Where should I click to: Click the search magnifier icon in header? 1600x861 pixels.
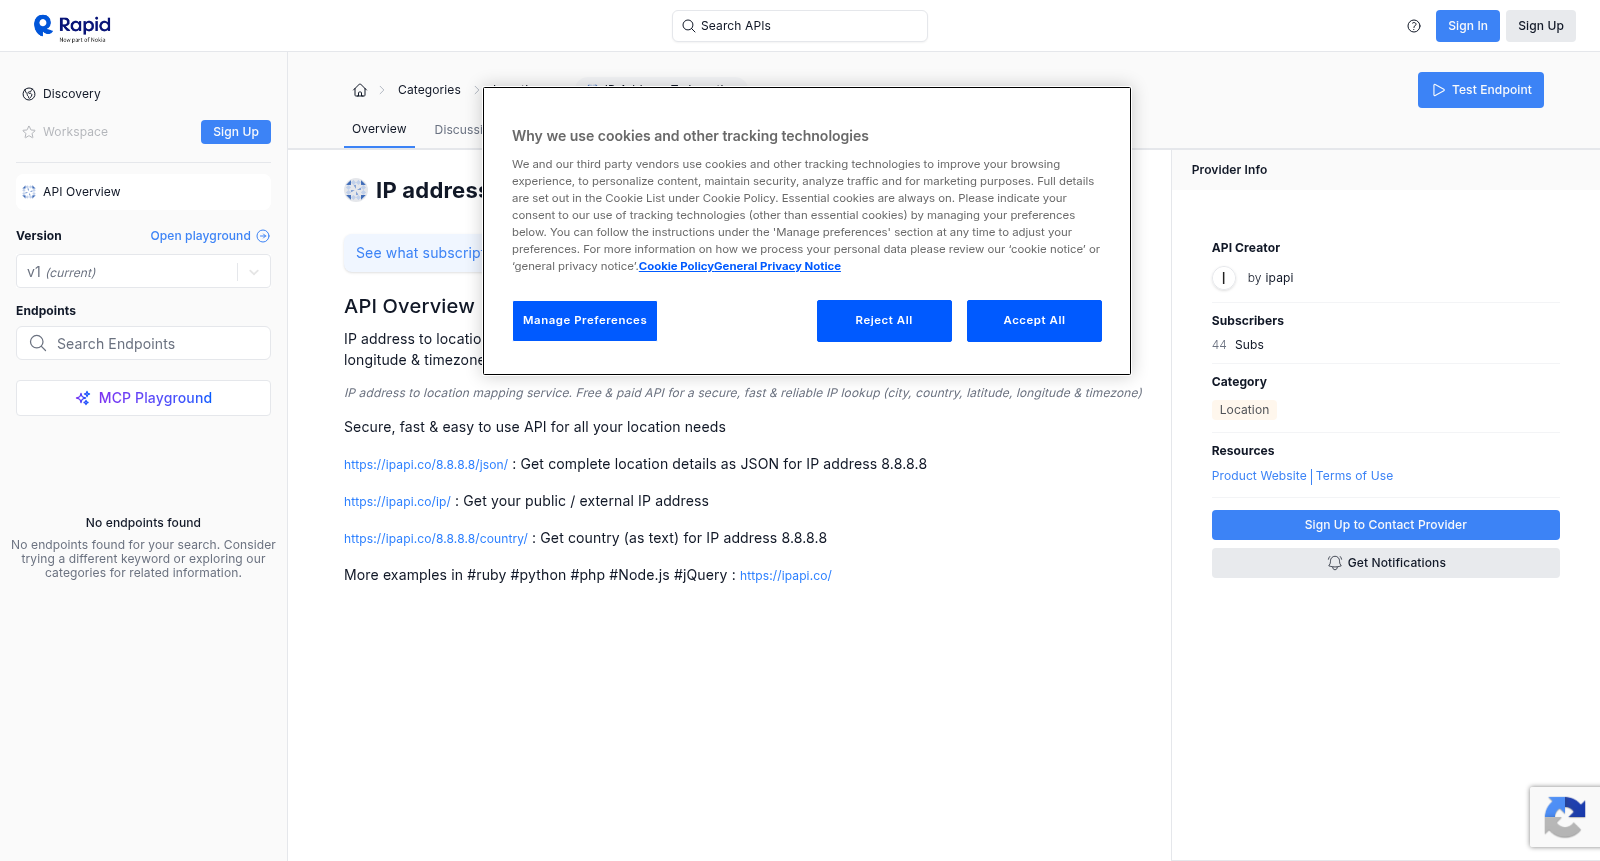tap(688, 26)
